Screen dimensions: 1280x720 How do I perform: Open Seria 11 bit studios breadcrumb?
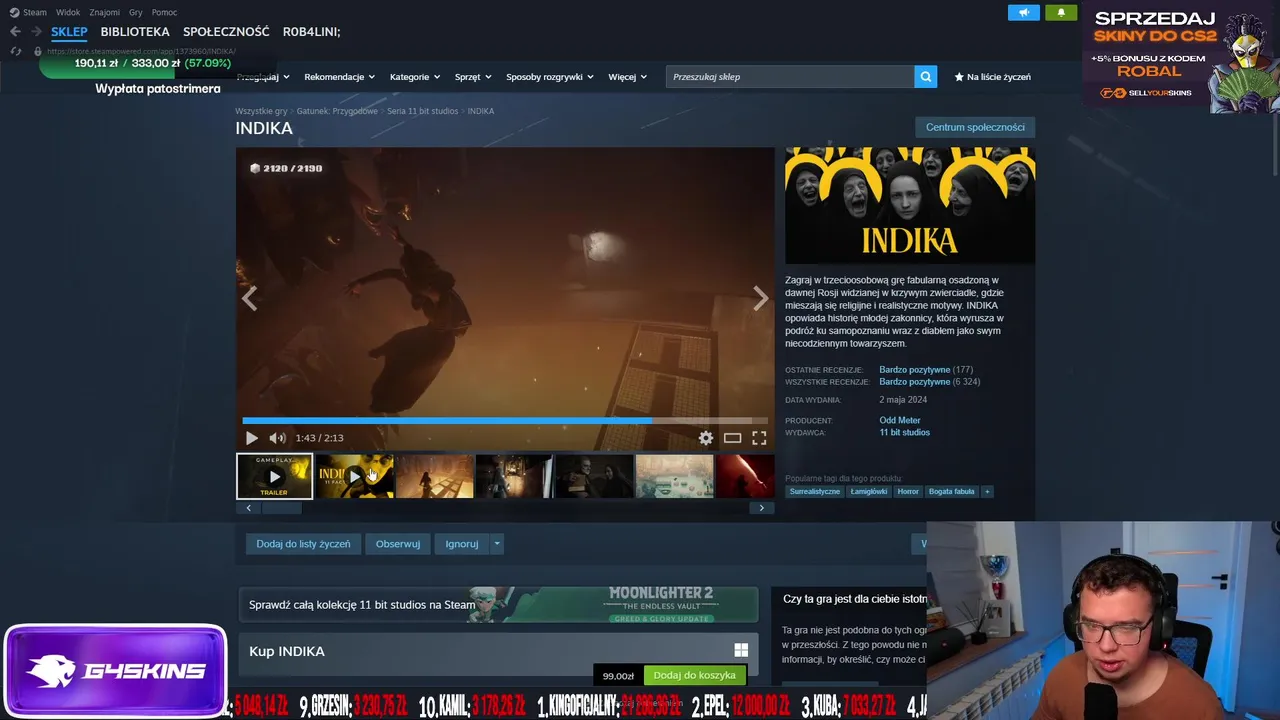[x=422, y=111]
